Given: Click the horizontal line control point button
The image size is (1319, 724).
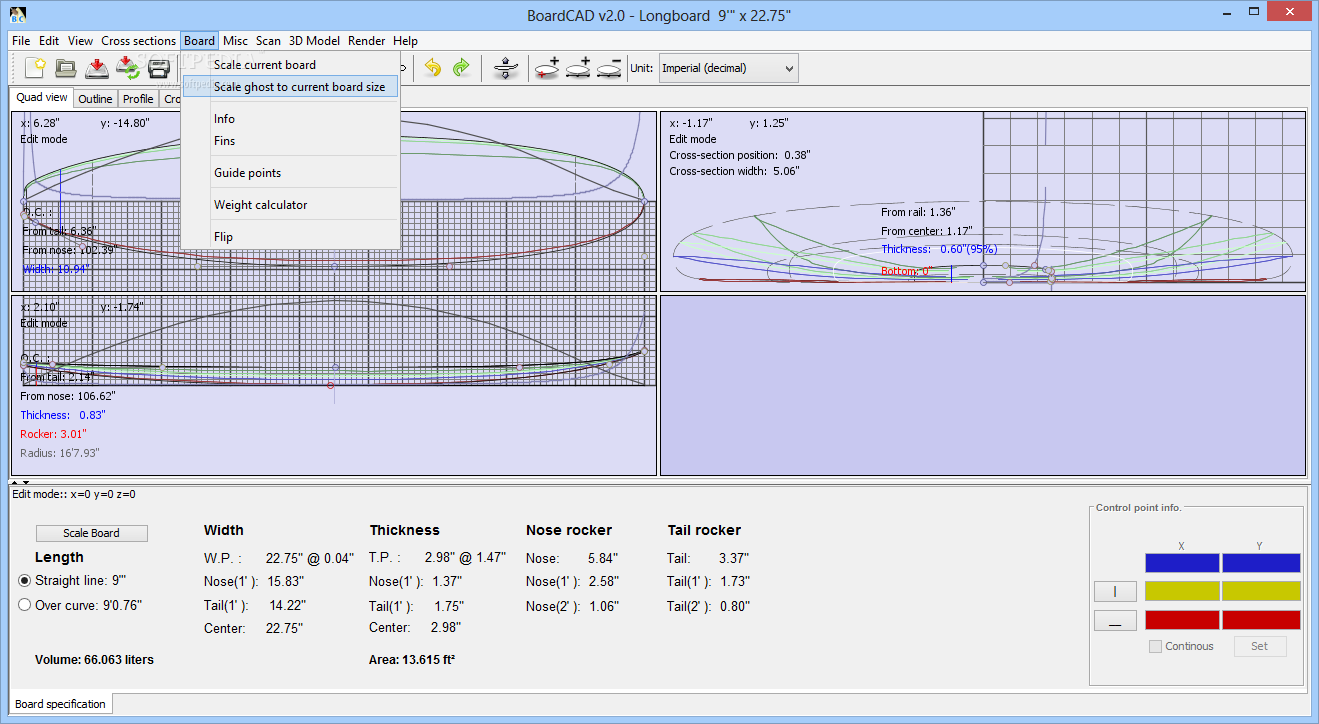Looking at the screenshot, I should (1115, 620).
